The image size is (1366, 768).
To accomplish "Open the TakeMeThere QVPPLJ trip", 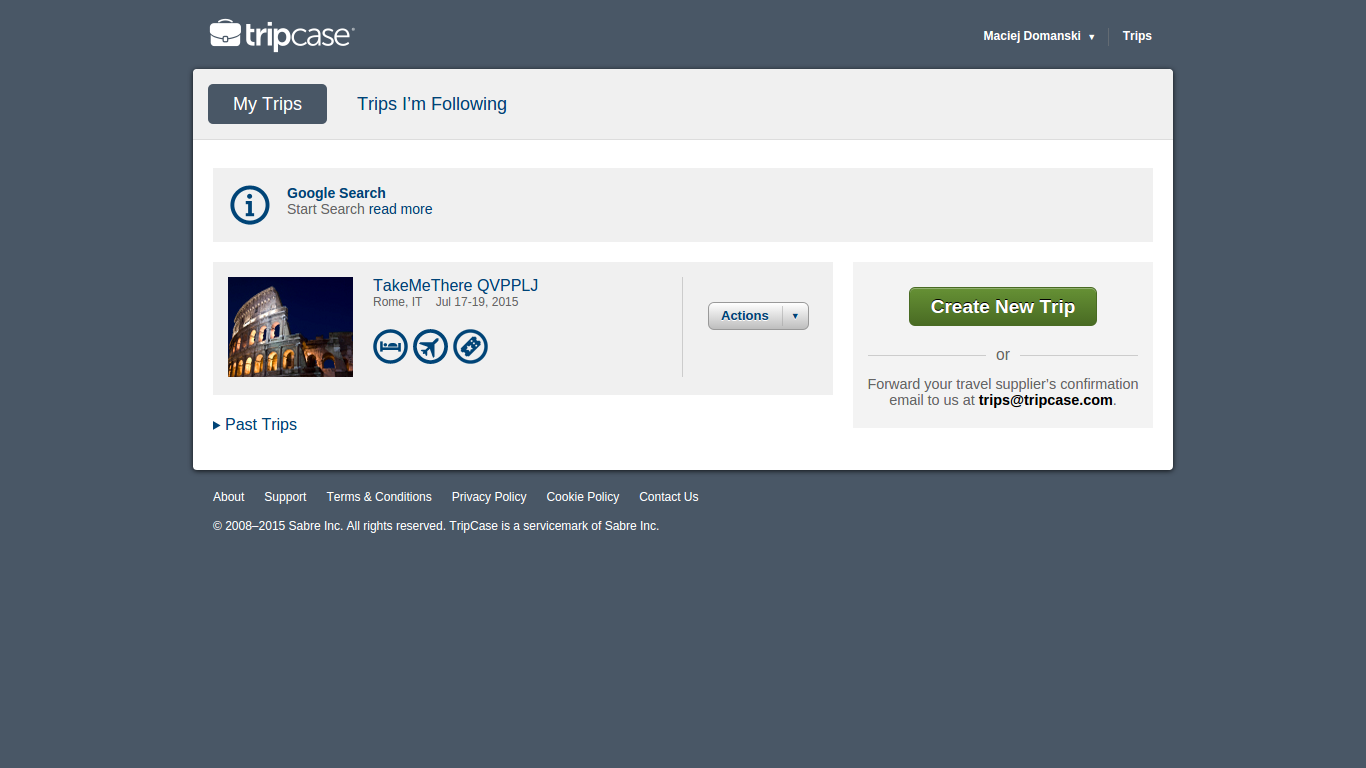I will (x=455, y=286).
